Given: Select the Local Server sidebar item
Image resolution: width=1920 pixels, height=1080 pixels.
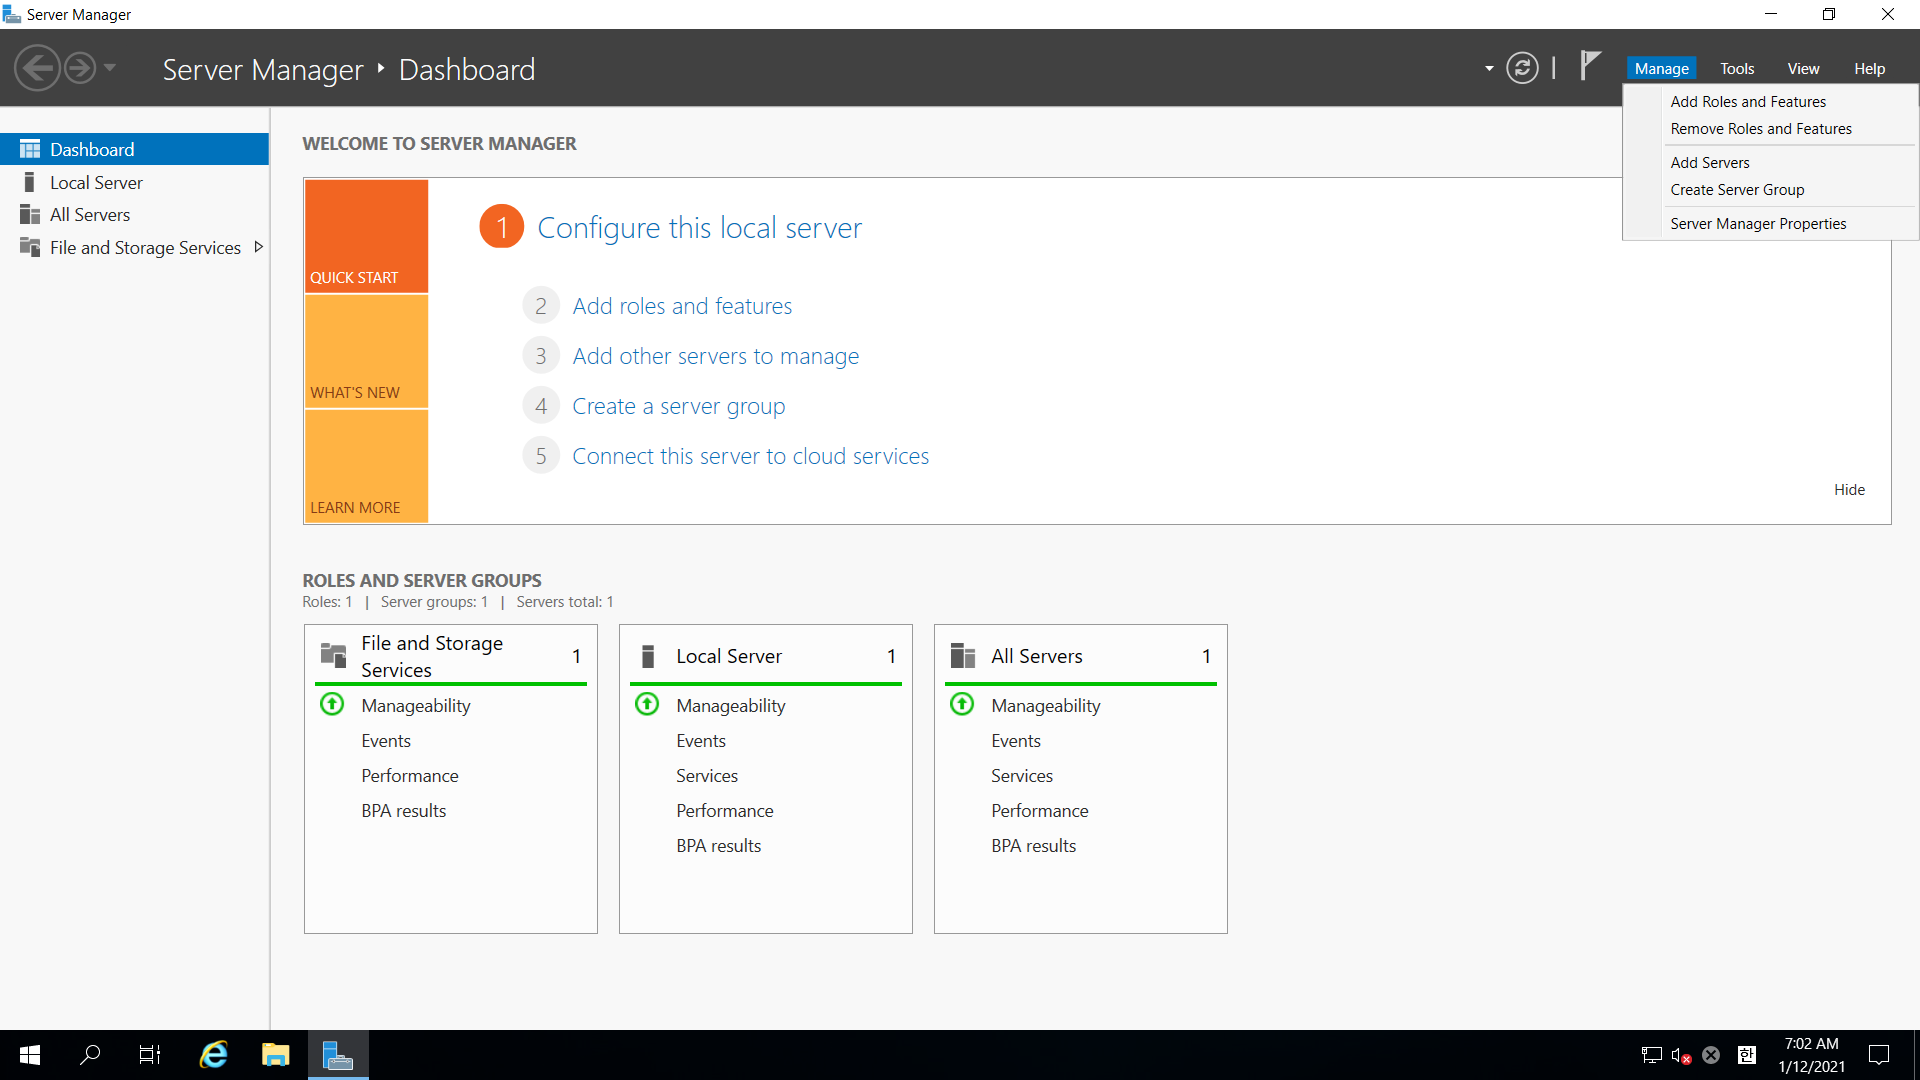Looking at the screenshot, I should (96, 182).
